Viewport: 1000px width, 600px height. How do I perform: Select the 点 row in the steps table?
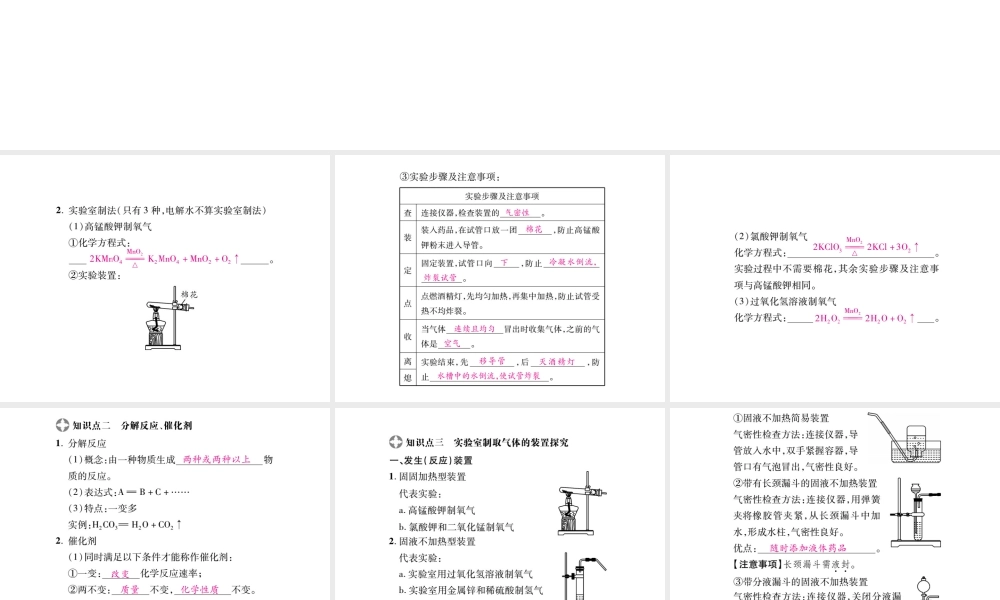pyautogui.click(x=408, y=302)
